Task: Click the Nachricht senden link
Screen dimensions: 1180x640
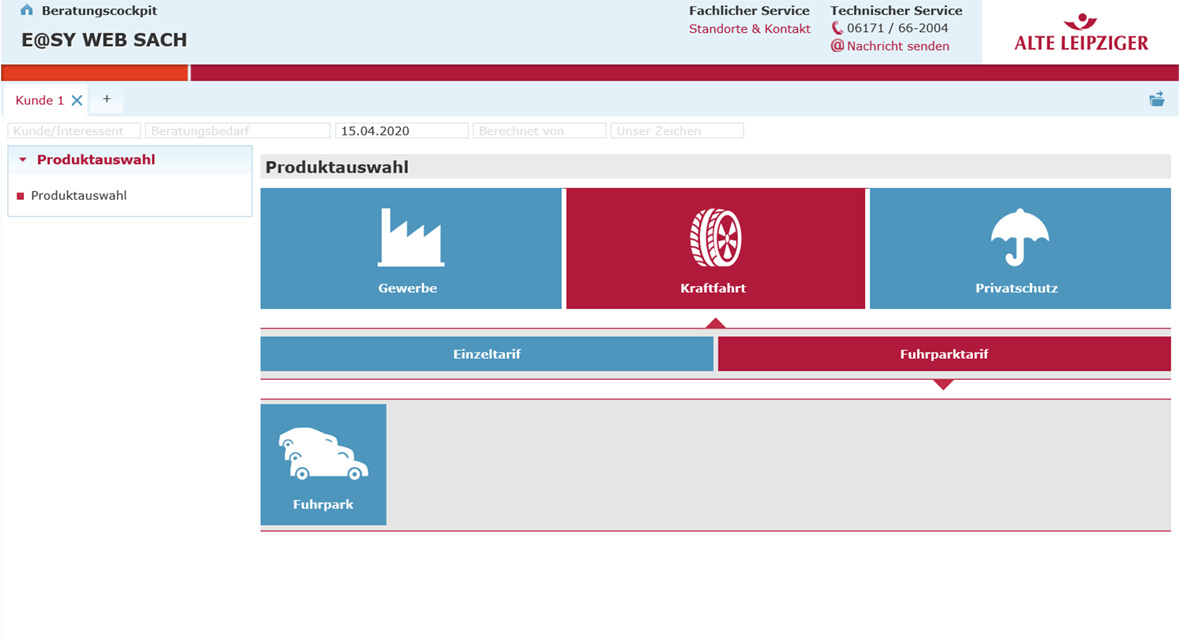Action: tap(898, 46)
